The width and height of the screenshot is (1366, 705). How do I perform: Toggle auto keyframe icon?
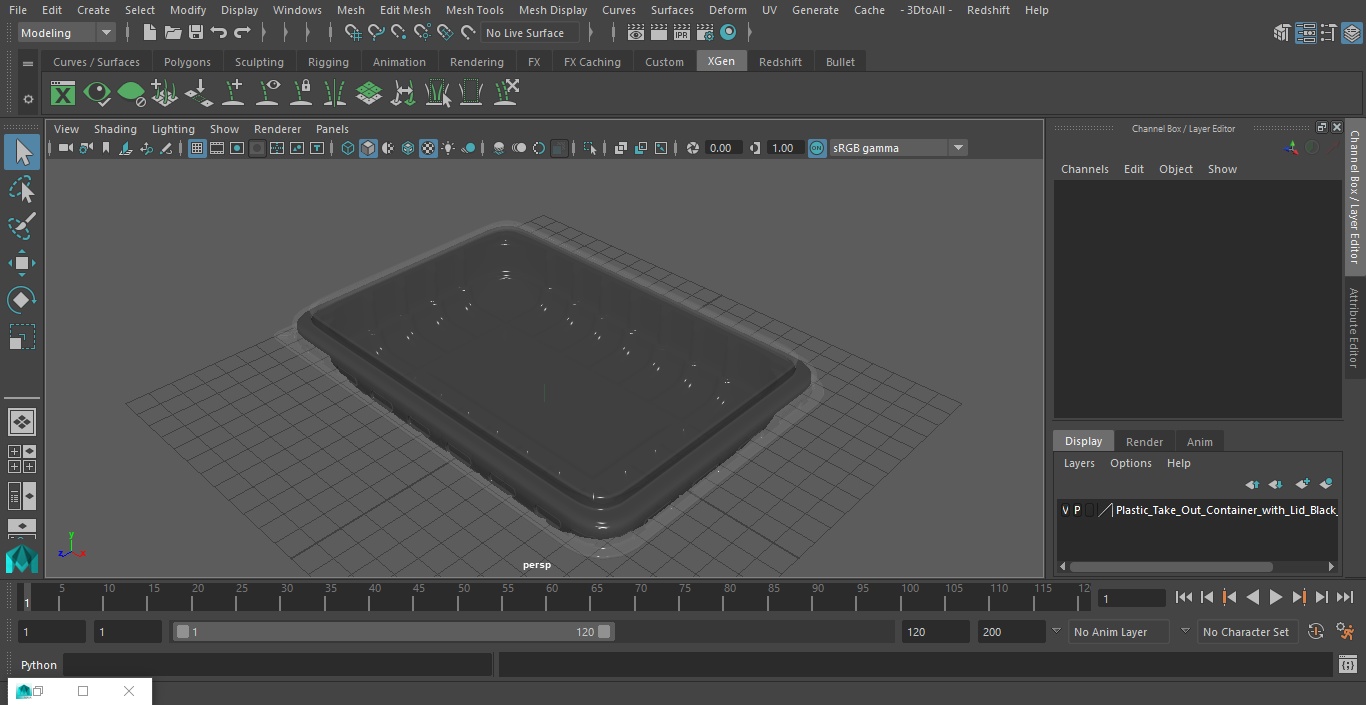click(1316, 631)
